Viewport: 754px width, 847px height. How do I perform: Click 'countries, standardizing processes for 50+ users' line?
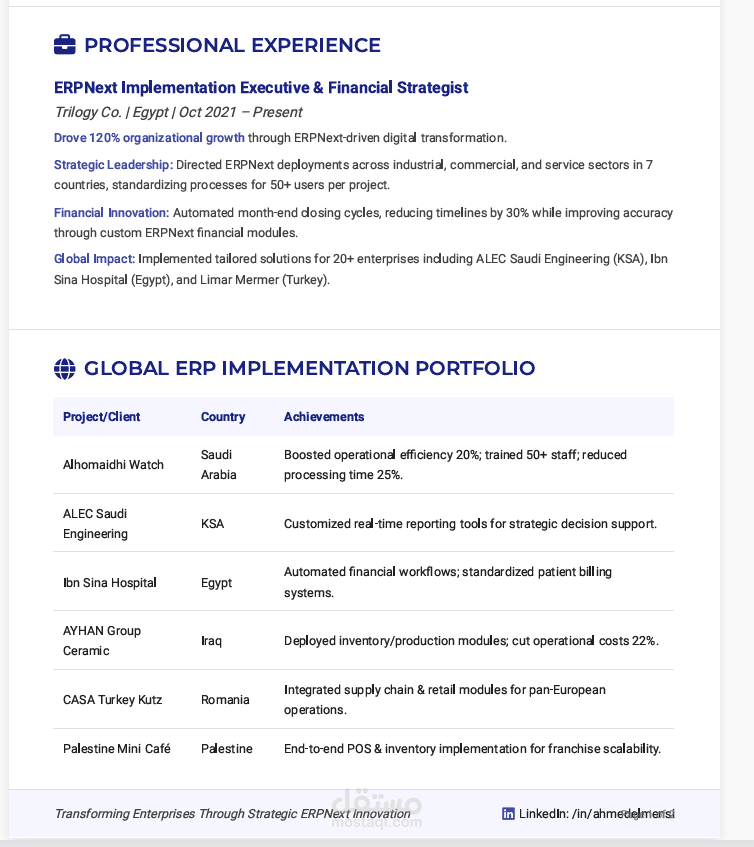[222, 185]
